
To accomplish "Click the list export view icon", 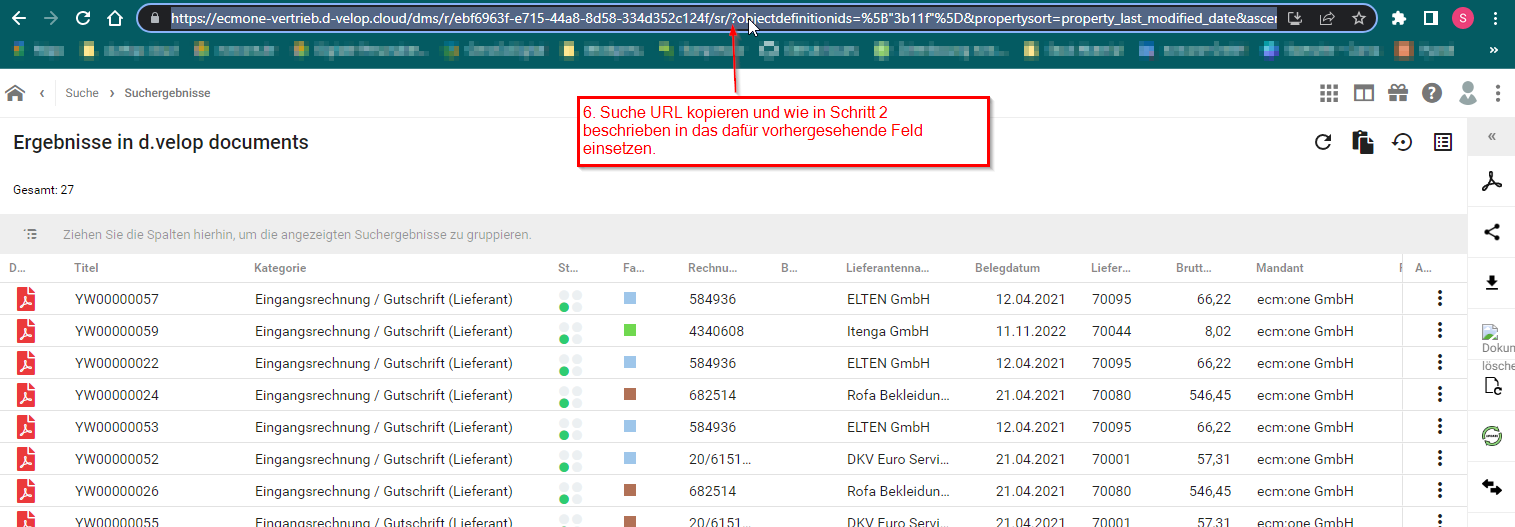I will [x=1442, y=142].
